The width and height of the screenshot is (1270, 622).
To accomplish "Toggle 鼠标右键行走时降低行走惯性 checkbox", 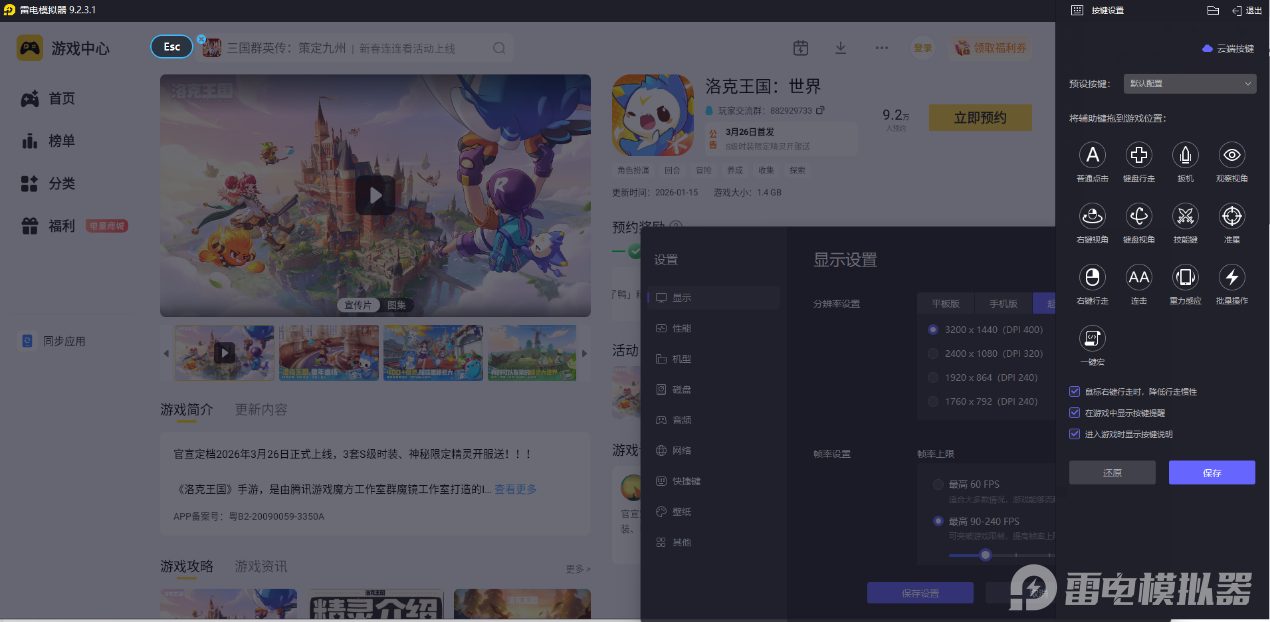I will pos(1074,391).
